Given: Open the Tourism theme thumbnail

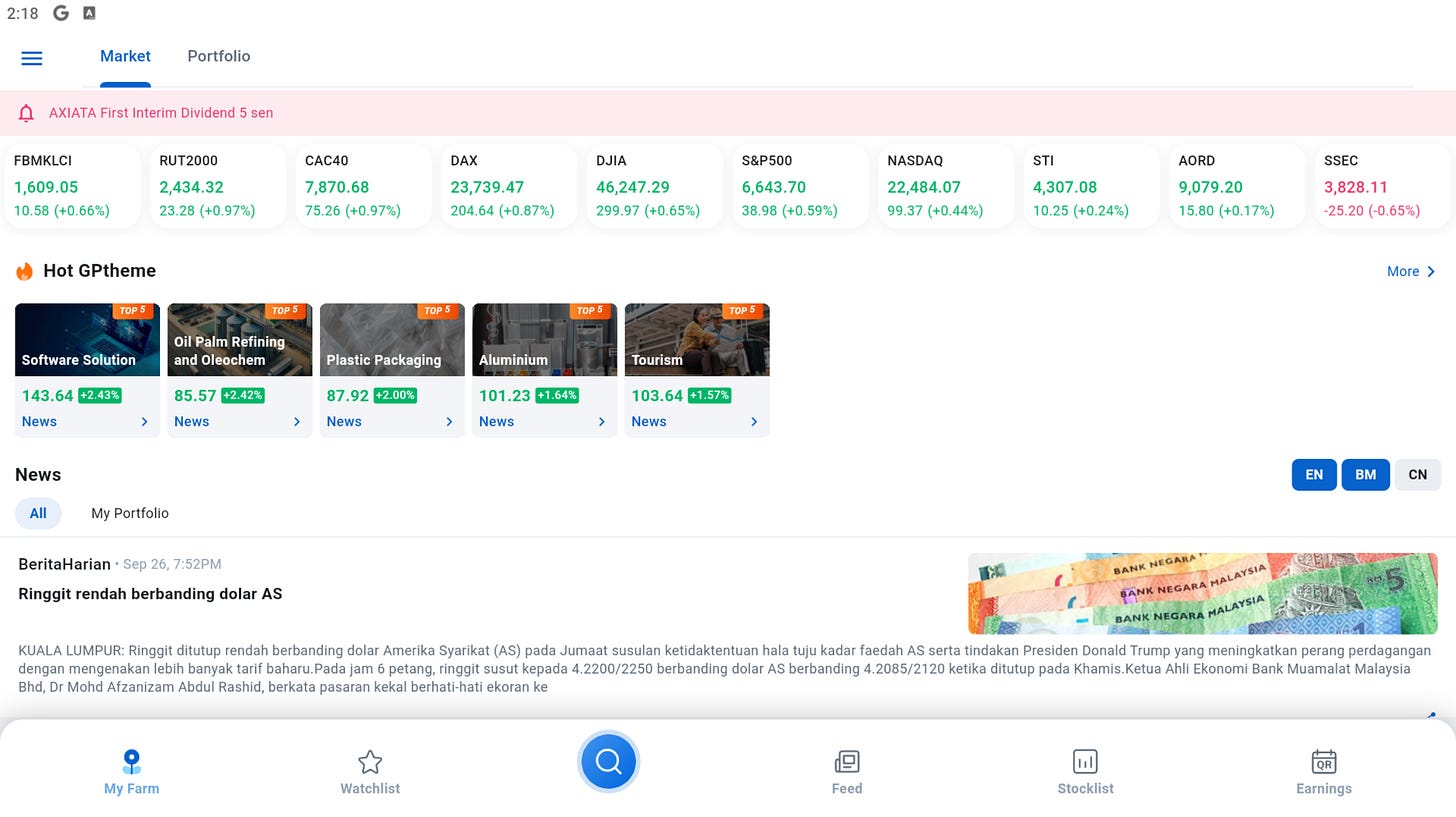Looking at the screenshot, I should point(697,340).
